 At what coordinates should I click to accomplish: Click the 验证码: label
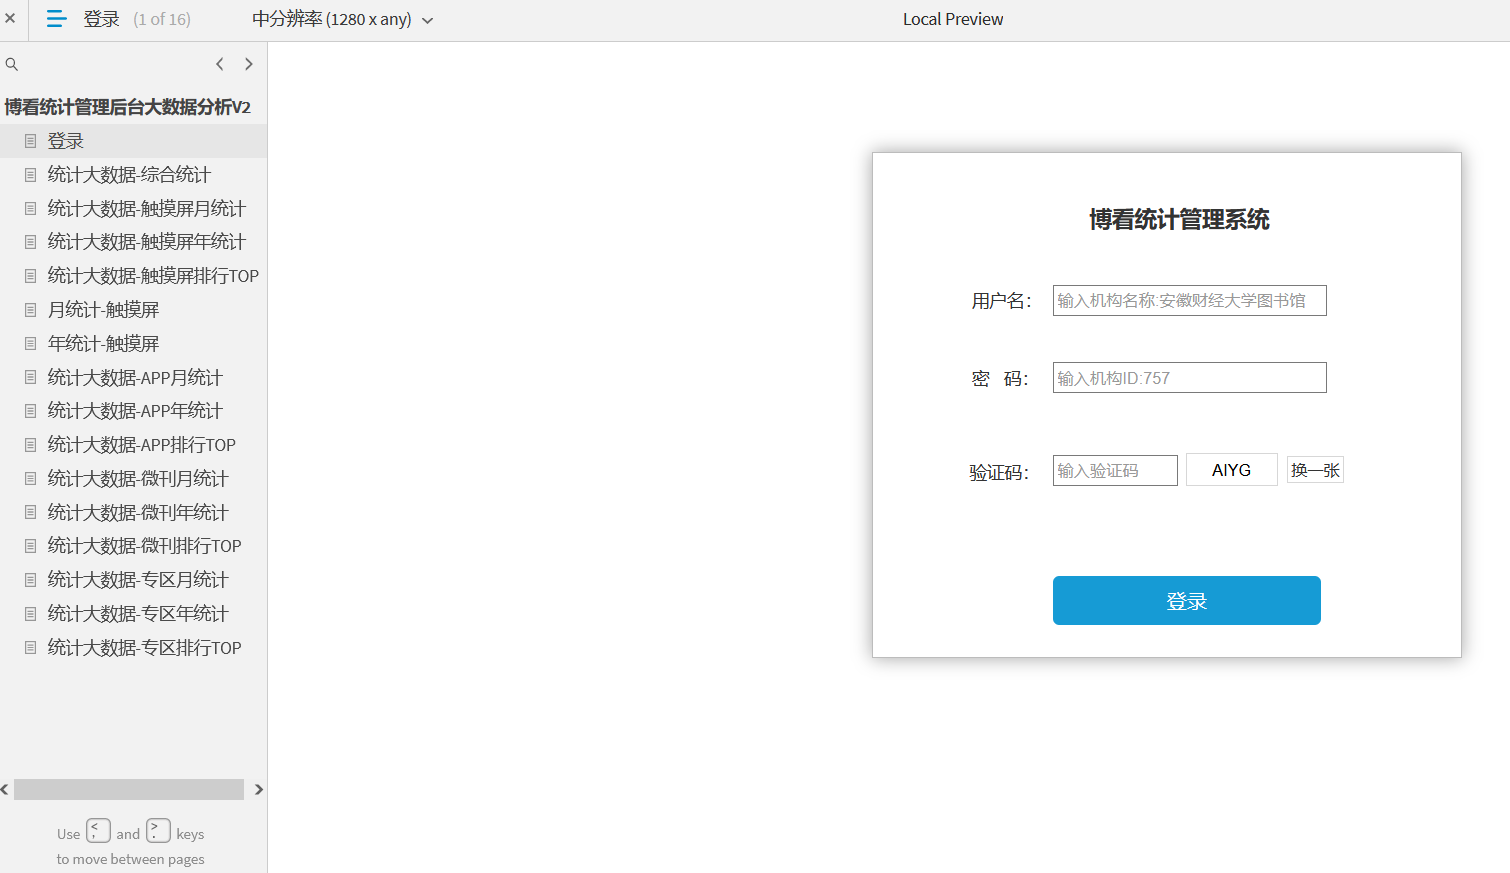[x=999, y=472]
